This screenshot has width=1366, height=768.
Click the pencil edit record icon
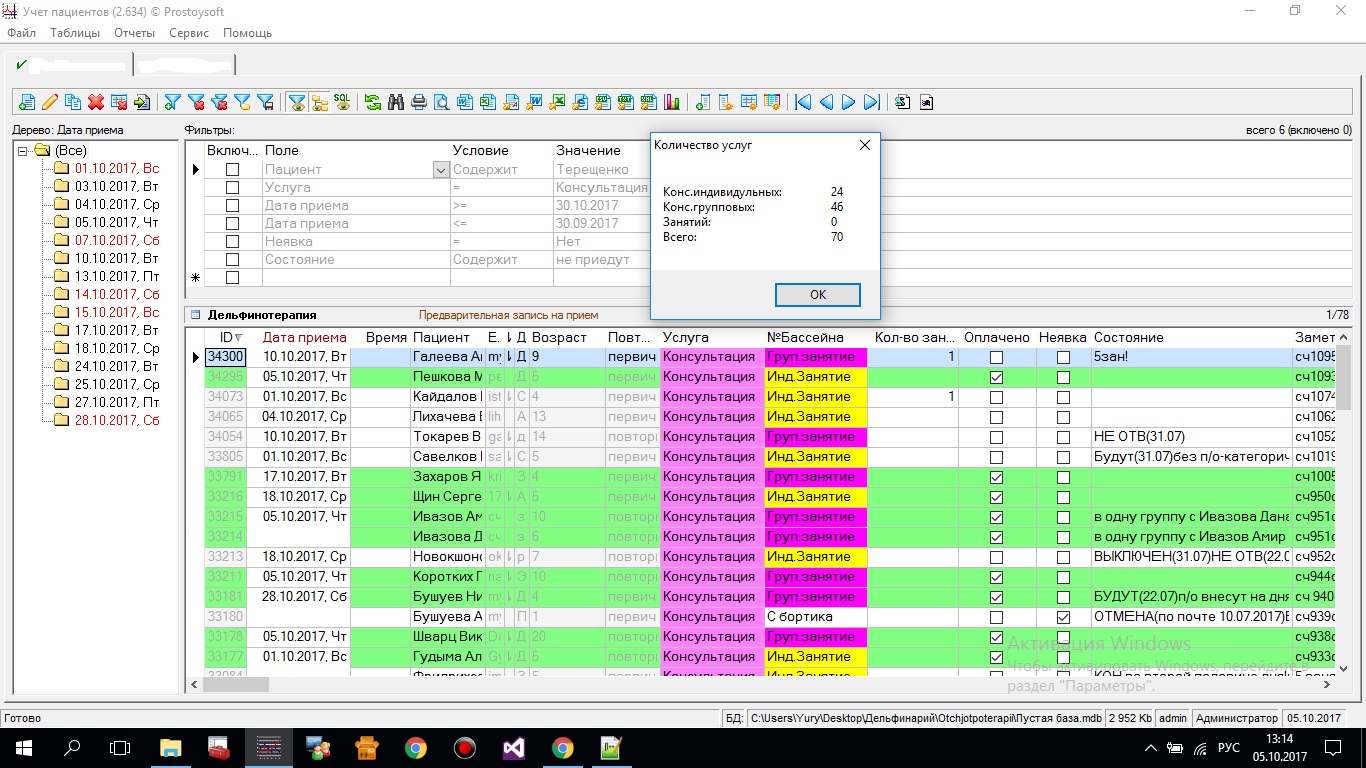coord(50,102)
